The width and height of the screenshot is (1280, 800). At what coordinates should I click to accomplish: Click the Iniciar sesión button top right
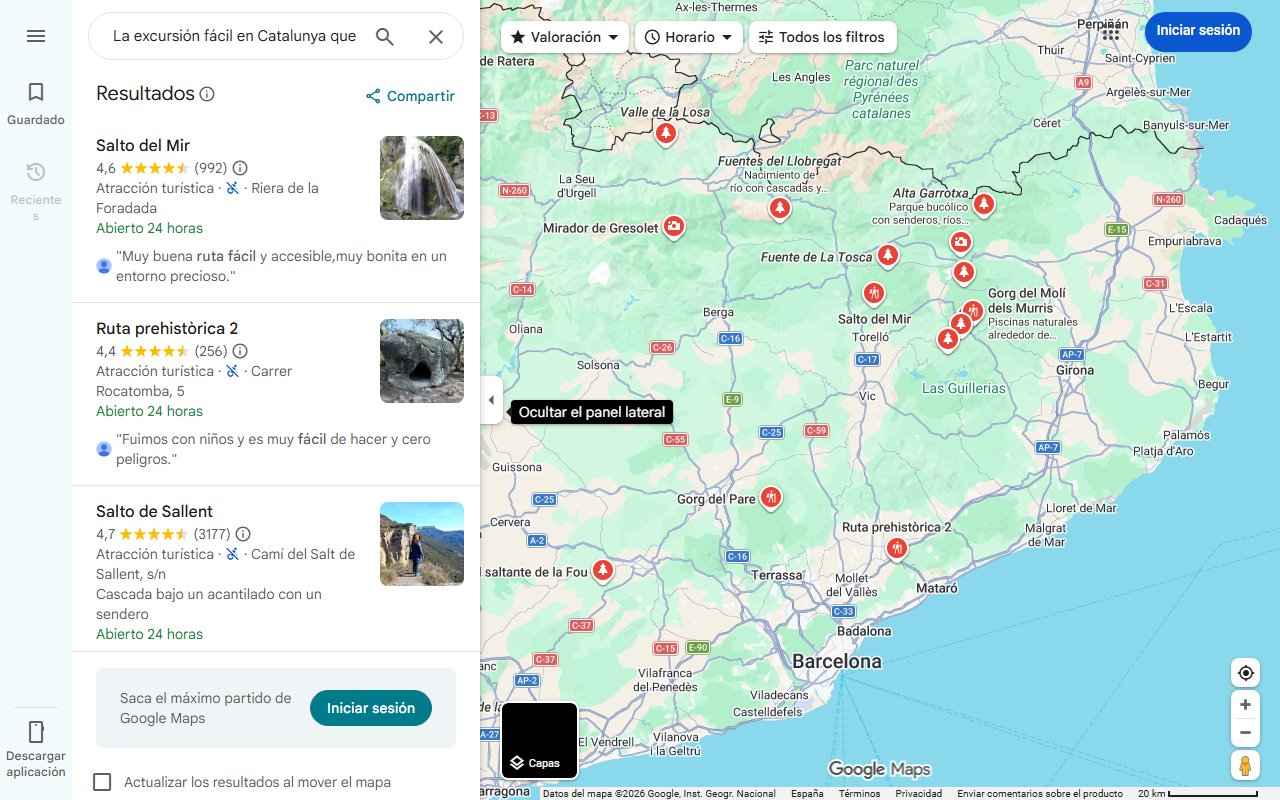pos(1198,31)
